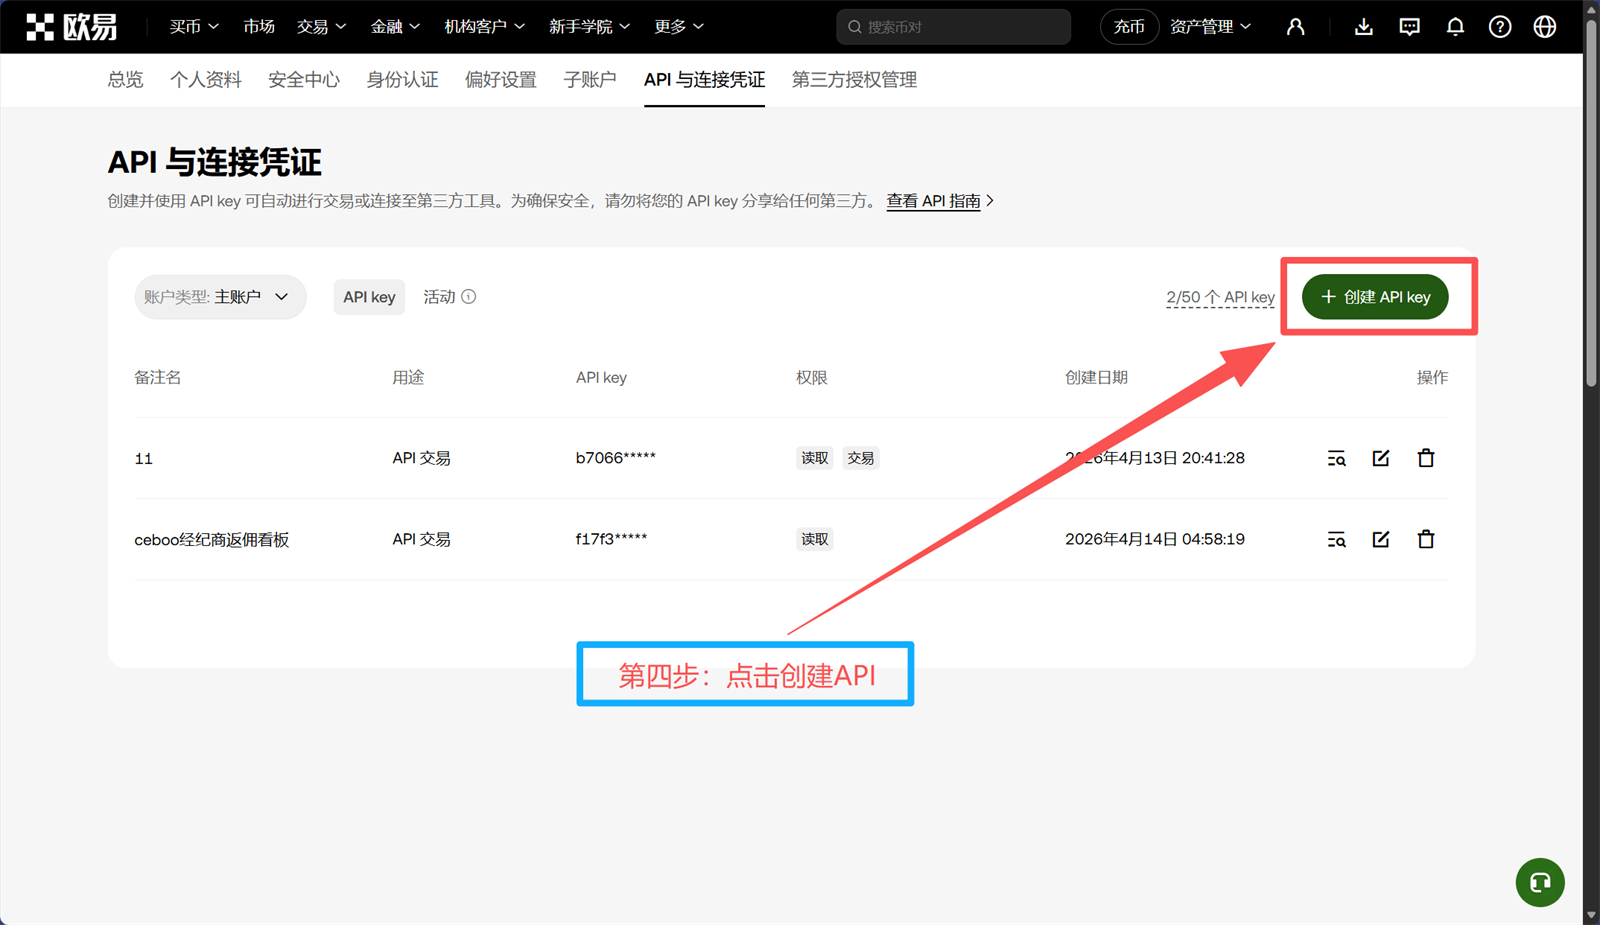Viewport: 1600px width, 925px height.
Task: Open the 资产管理 dropdown
Action: click(1211, 27)
